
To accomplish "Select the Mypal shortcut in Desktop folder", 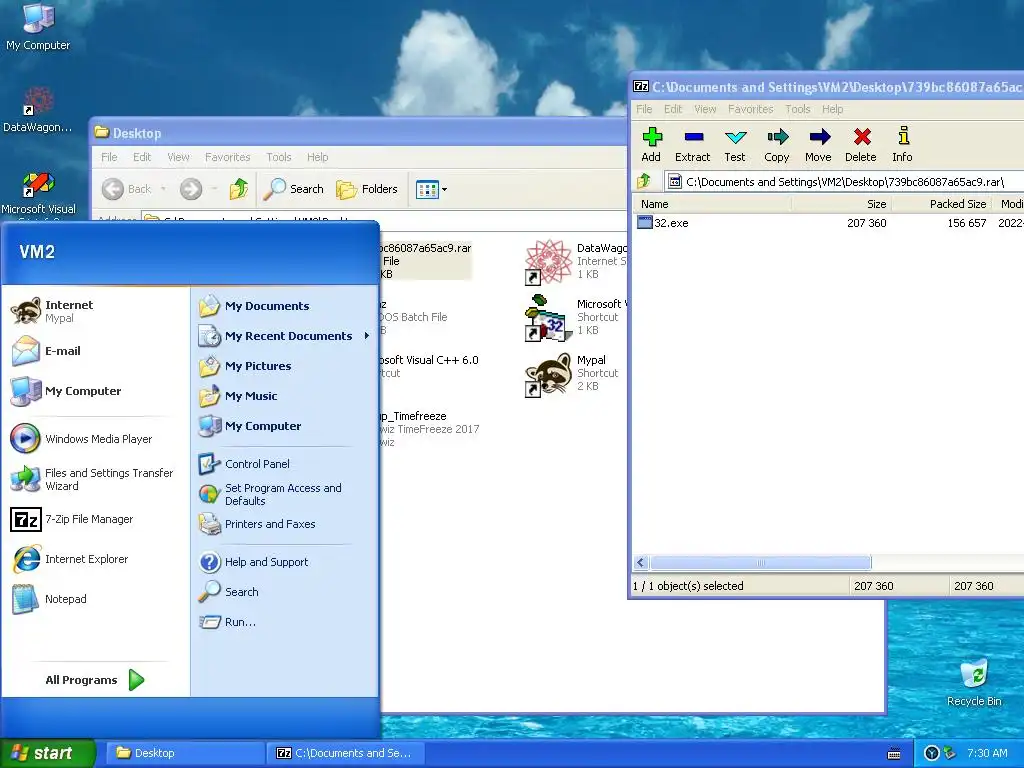I will tap(573, 374).
